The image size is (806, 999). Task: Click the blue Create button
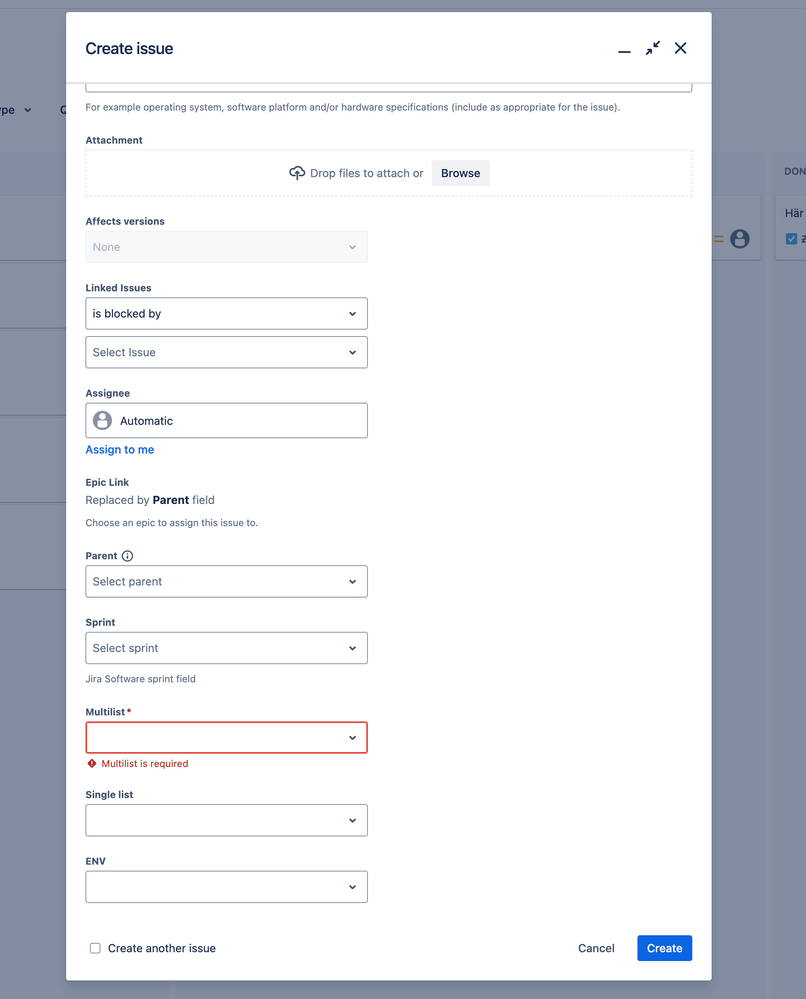665,948
